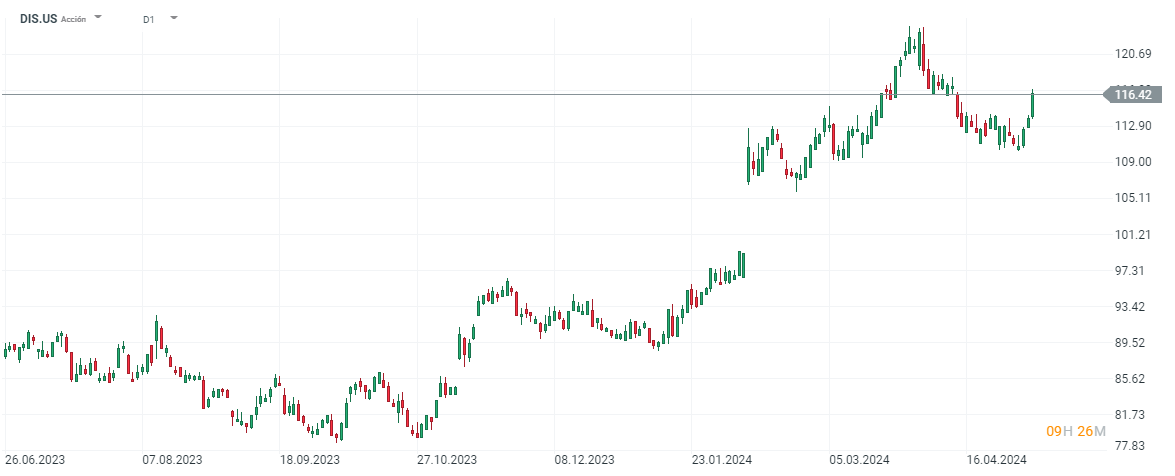Select the 116.42 current price tag
Image resolution: width=1175 pixels, height=476 pixels.
tap(1134, 95)
